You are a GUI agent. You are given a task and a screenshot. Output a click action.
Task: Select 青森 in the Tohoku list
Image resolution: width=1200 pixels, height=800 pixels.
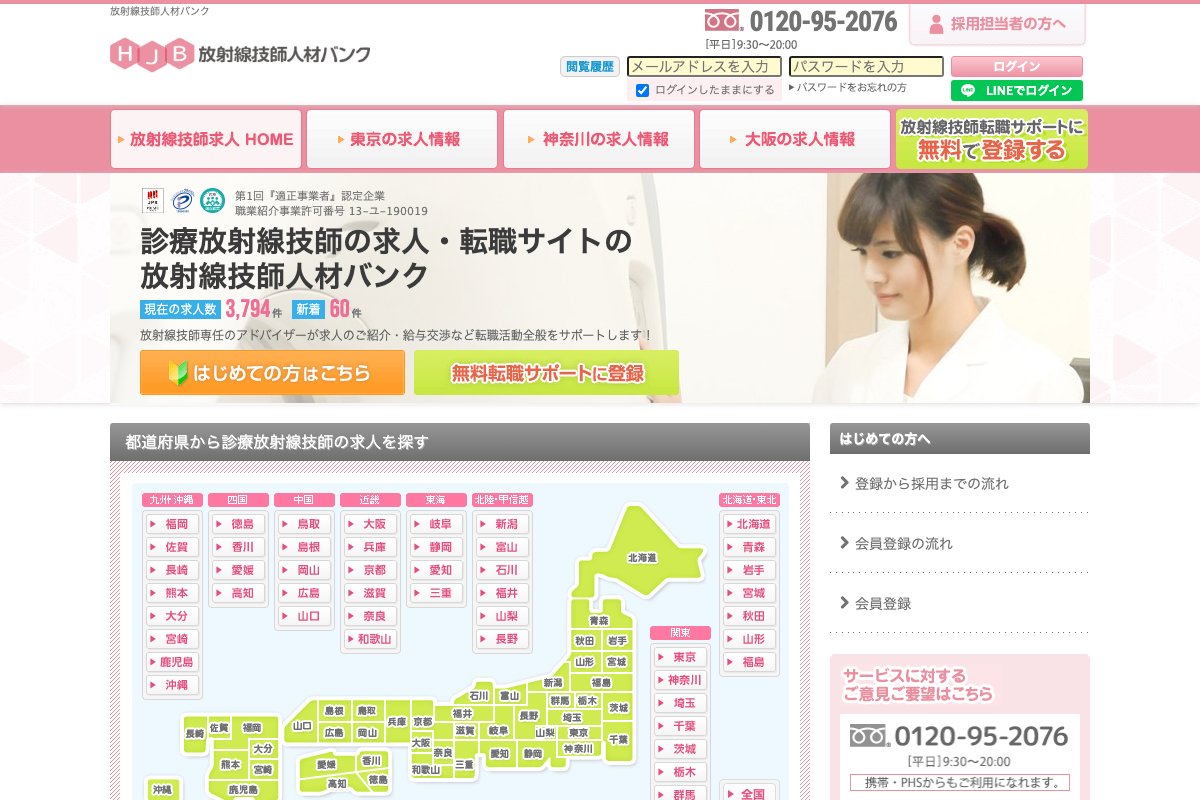click(750, 547)
